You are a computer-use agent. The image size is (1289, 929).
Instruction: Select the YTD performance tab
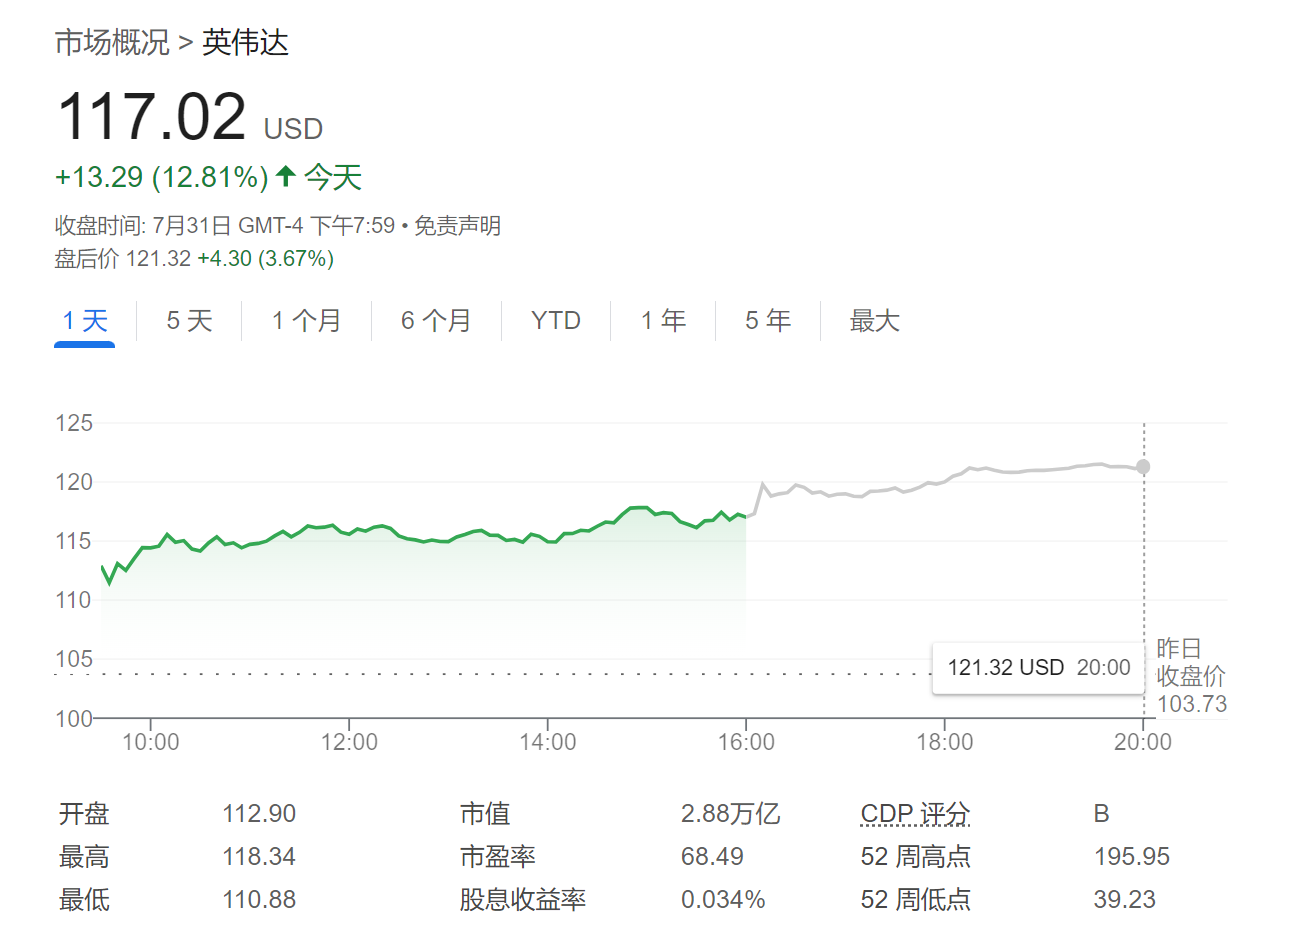tap(555, 320)
